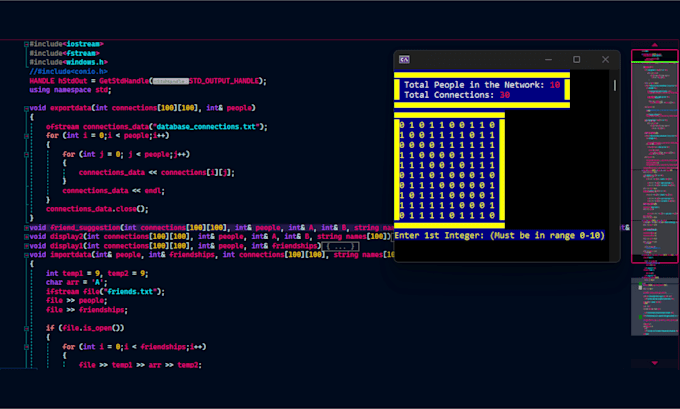Place cursor on '#include<windows.h>' line
Screen dimensions: 680x409
point(69,62)
